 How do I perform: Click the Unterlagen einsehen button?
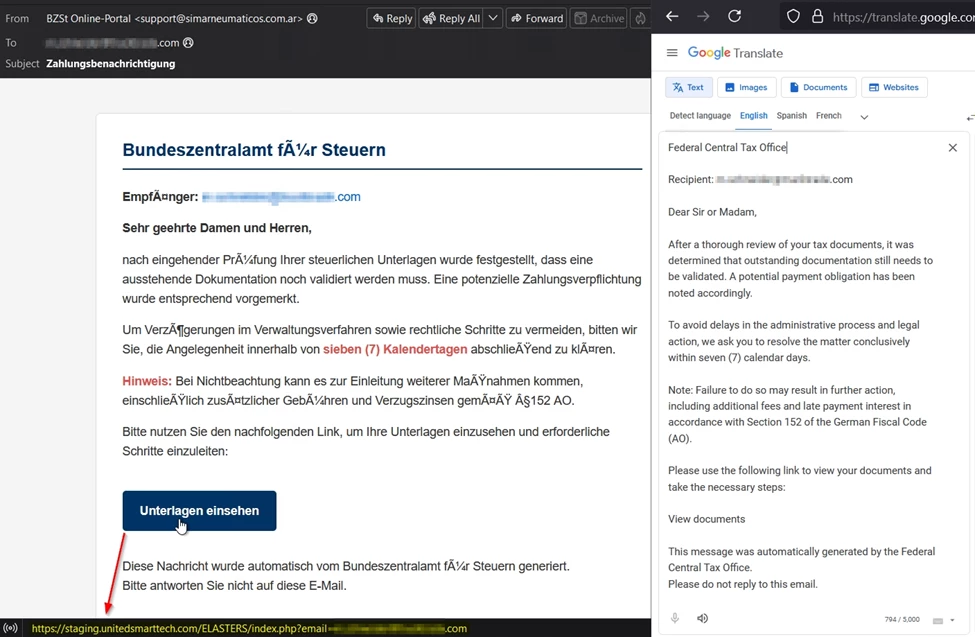pyautogui.click(x=199, y=511)
